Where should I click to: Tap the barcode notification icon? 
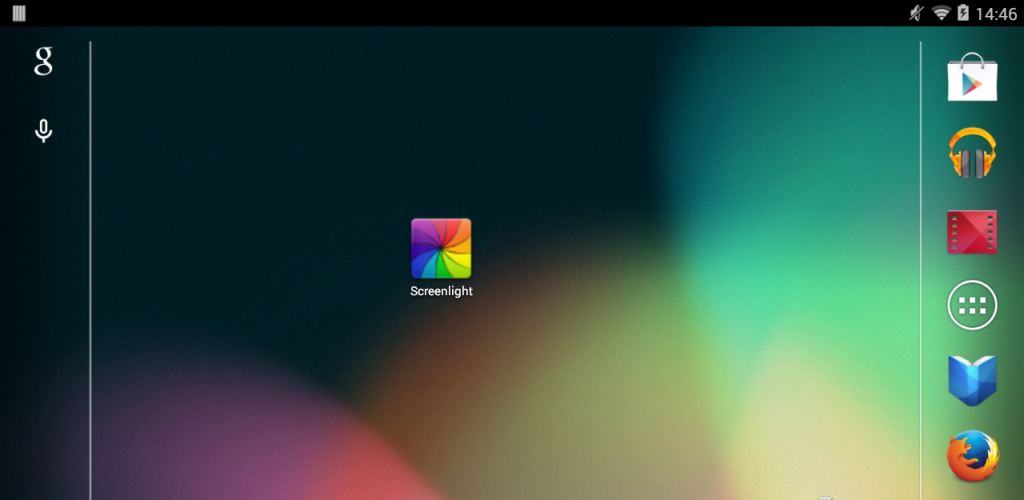(19, 13)
